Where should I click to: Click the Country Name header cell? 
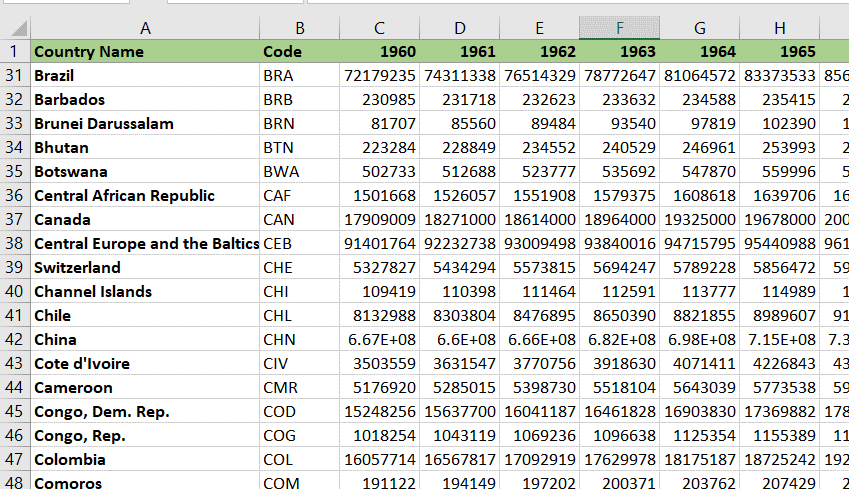[145, 51]
